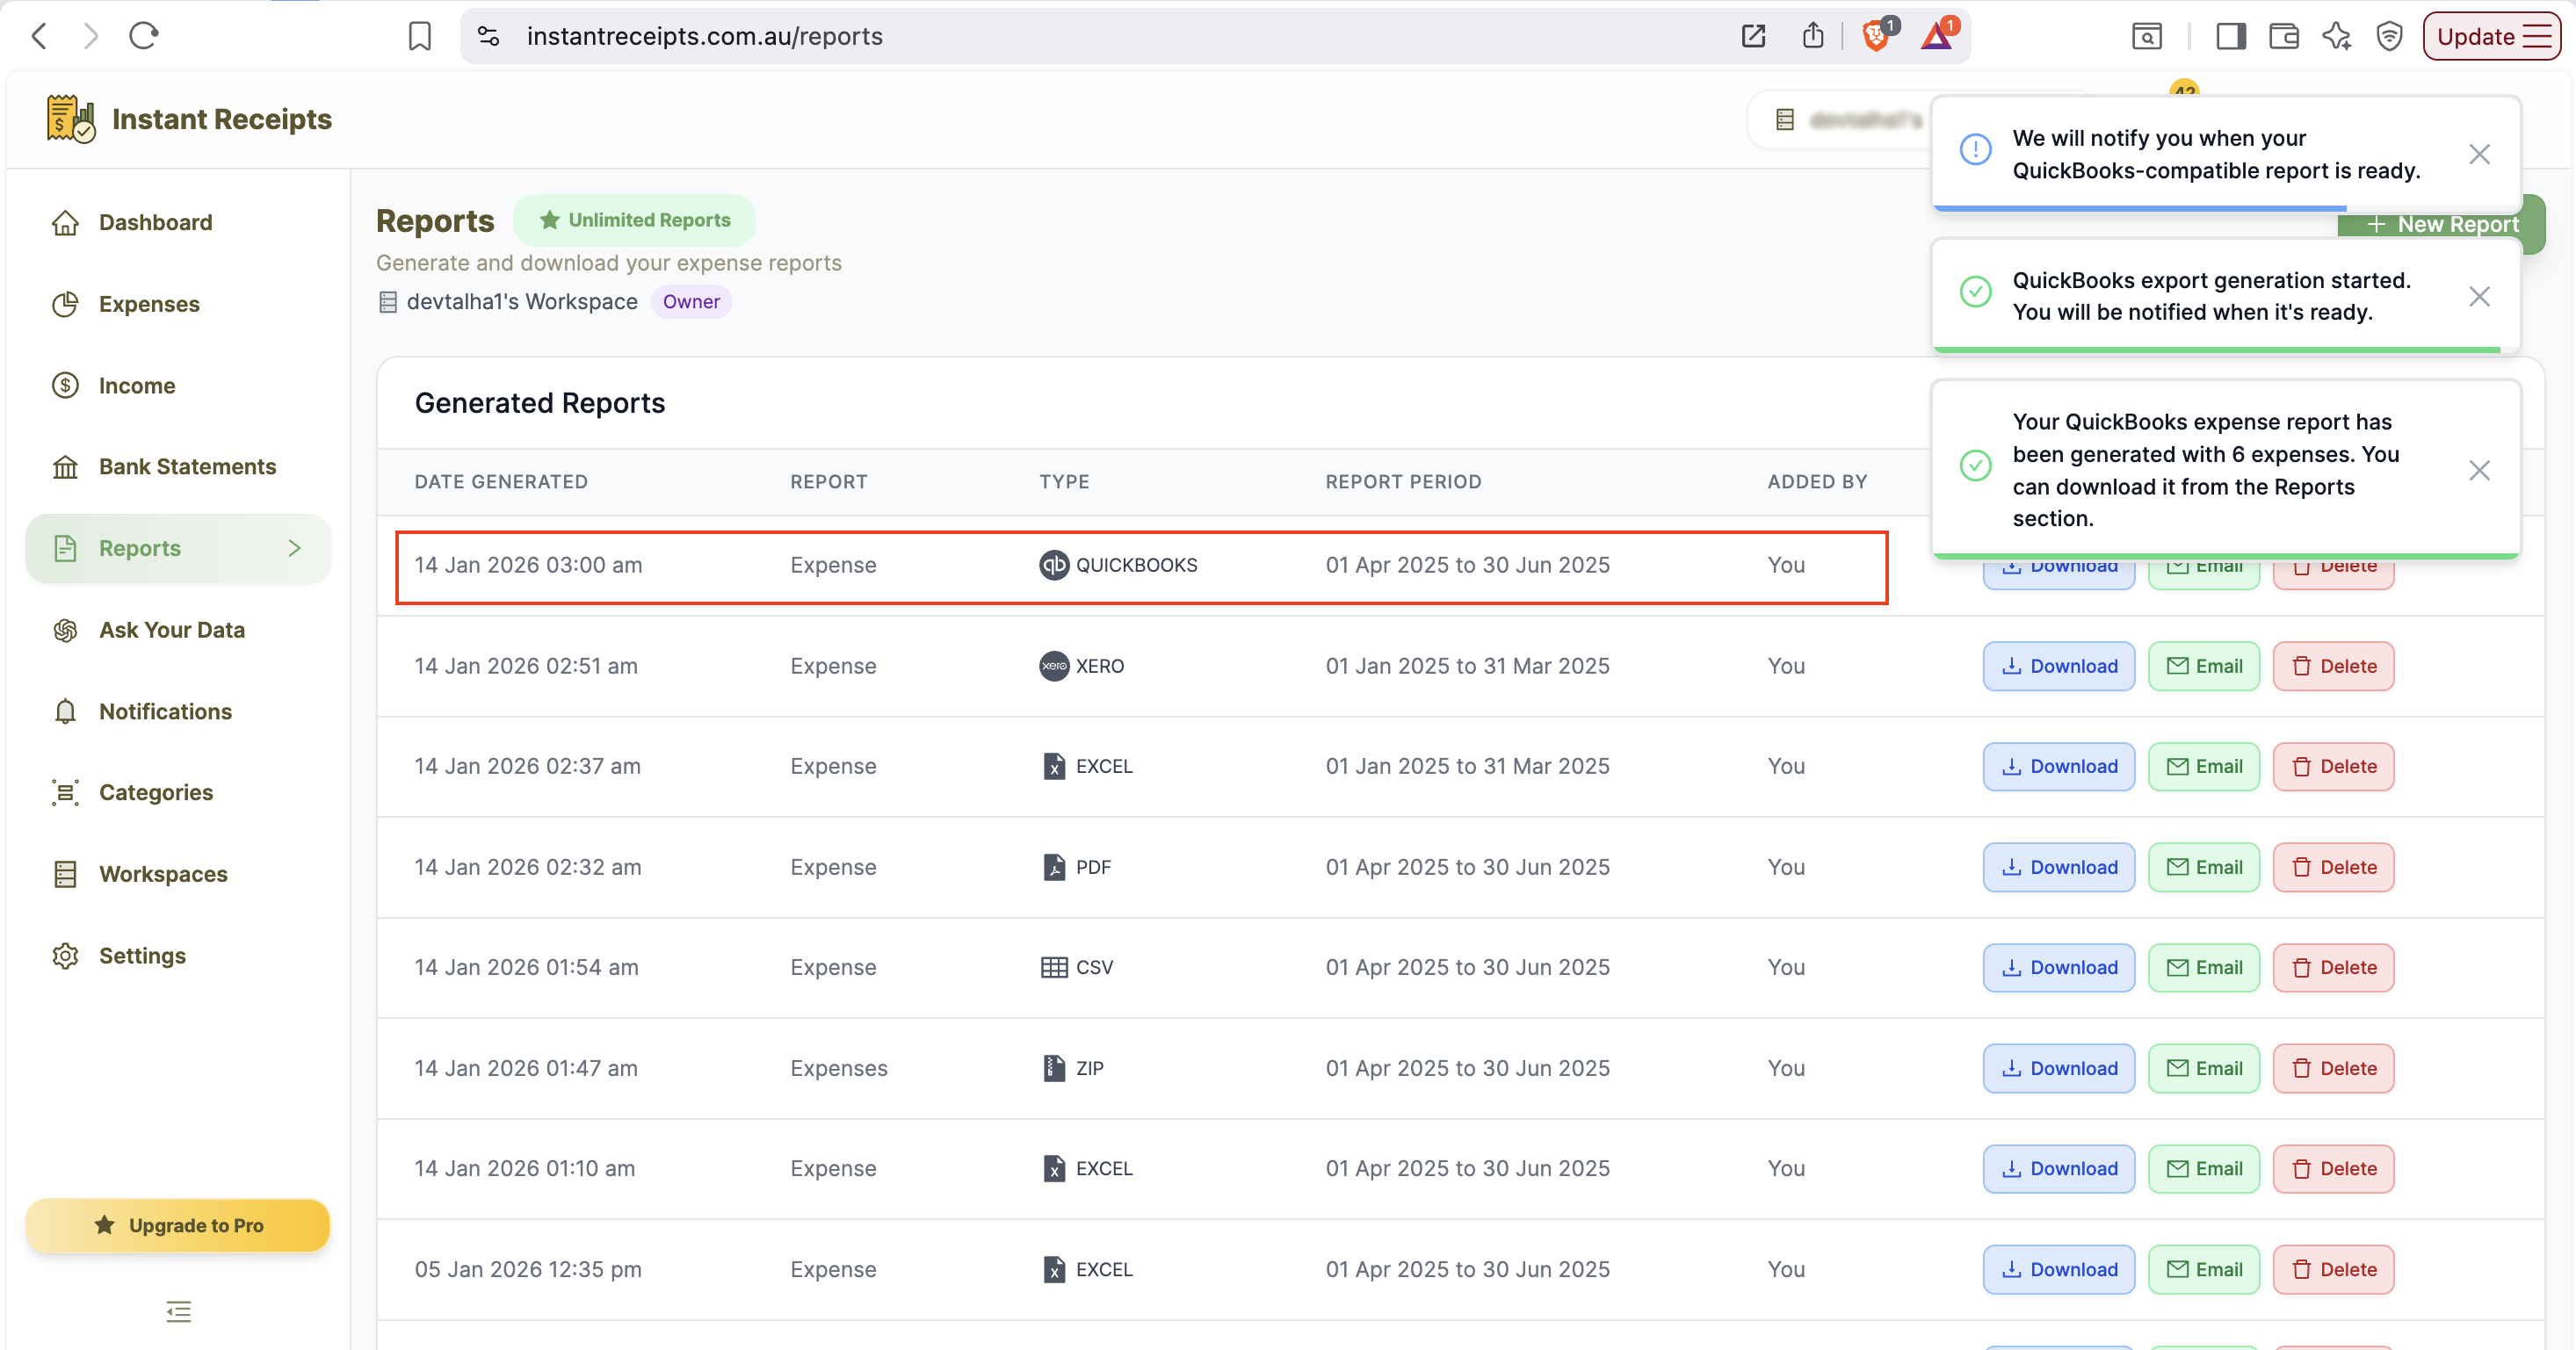
Task: Email the XERO report
Action: coord(2204,666)
